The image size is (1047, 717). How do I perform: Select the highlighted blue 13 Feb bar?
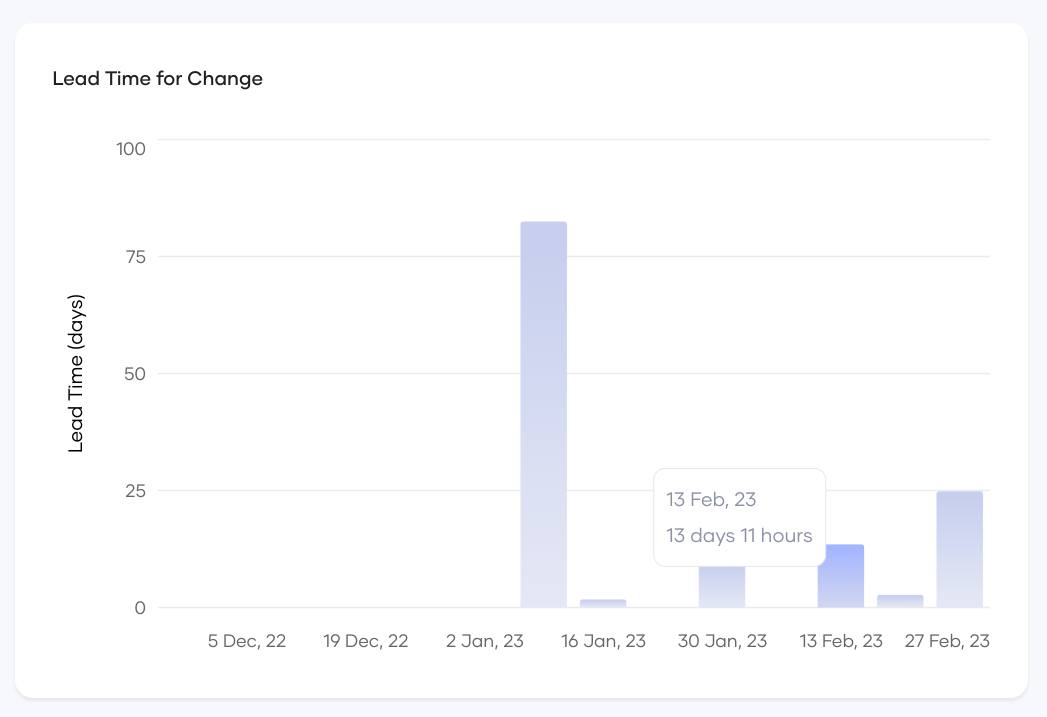click(840, 576)
